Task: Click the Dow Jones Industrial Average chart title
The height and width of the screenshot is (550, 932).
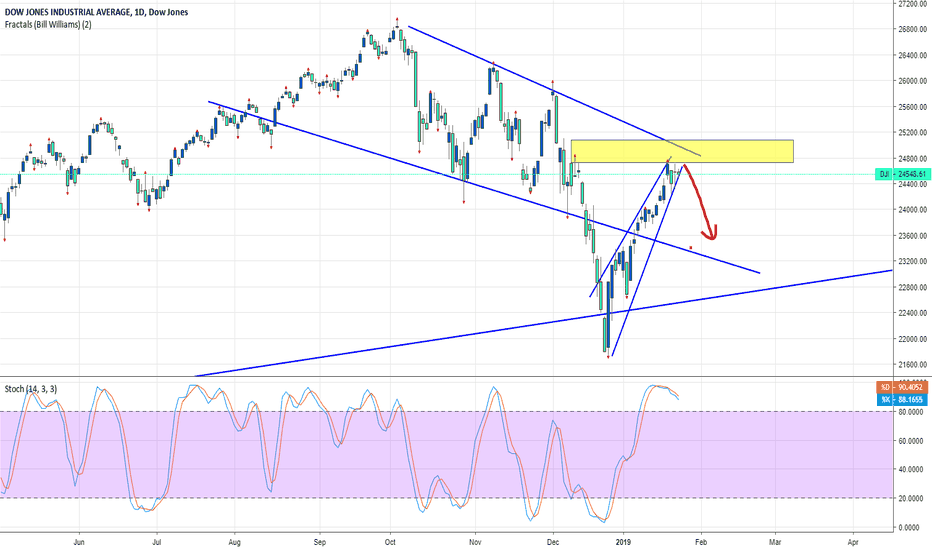Action: point(96,12)
